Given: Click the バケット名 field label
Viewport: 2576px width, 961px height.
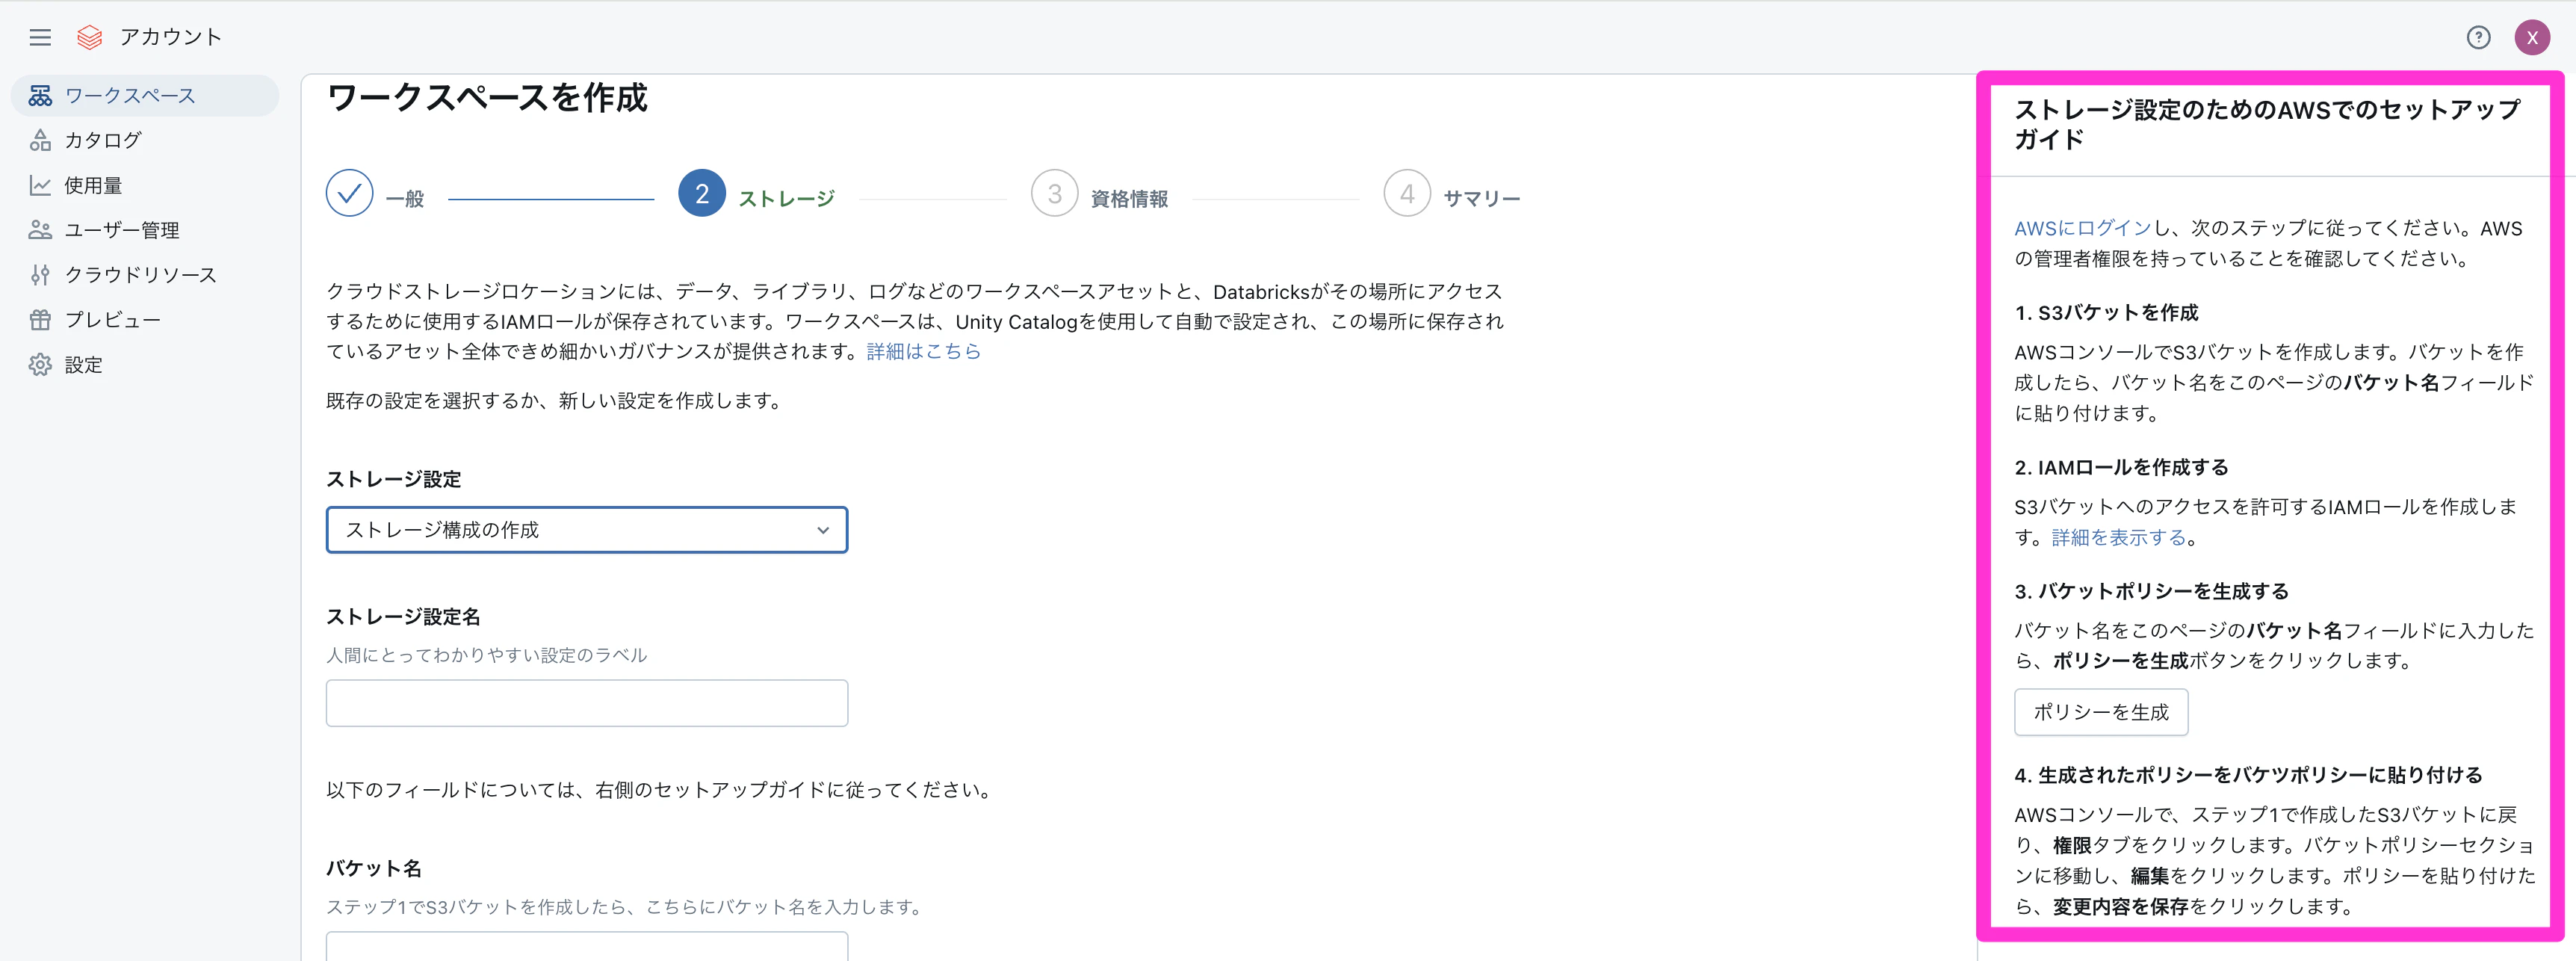Looking at the screenshot, I should point(374,868).
